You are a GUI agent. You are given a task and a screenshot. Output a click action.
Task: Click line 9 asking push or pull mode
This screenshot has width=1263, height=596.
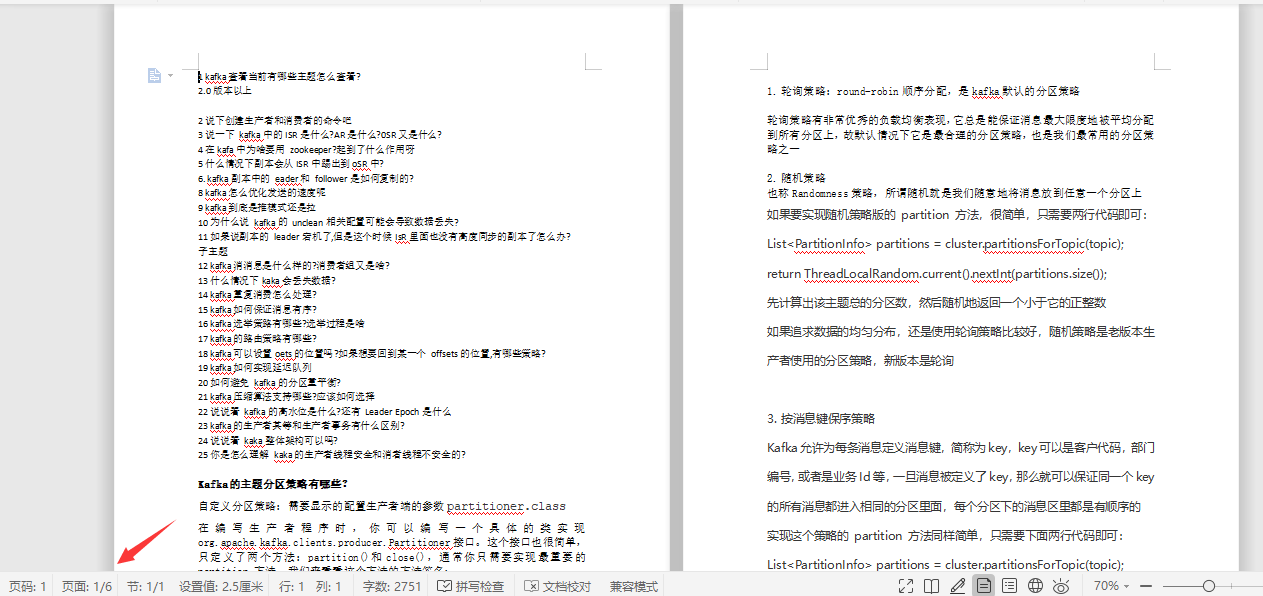256,207
